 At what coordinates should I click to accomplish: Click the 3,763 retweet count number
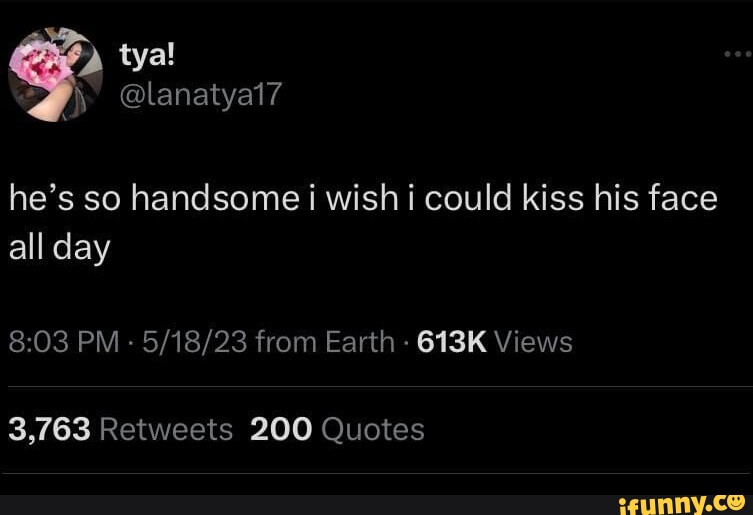[x=50, y=429]
